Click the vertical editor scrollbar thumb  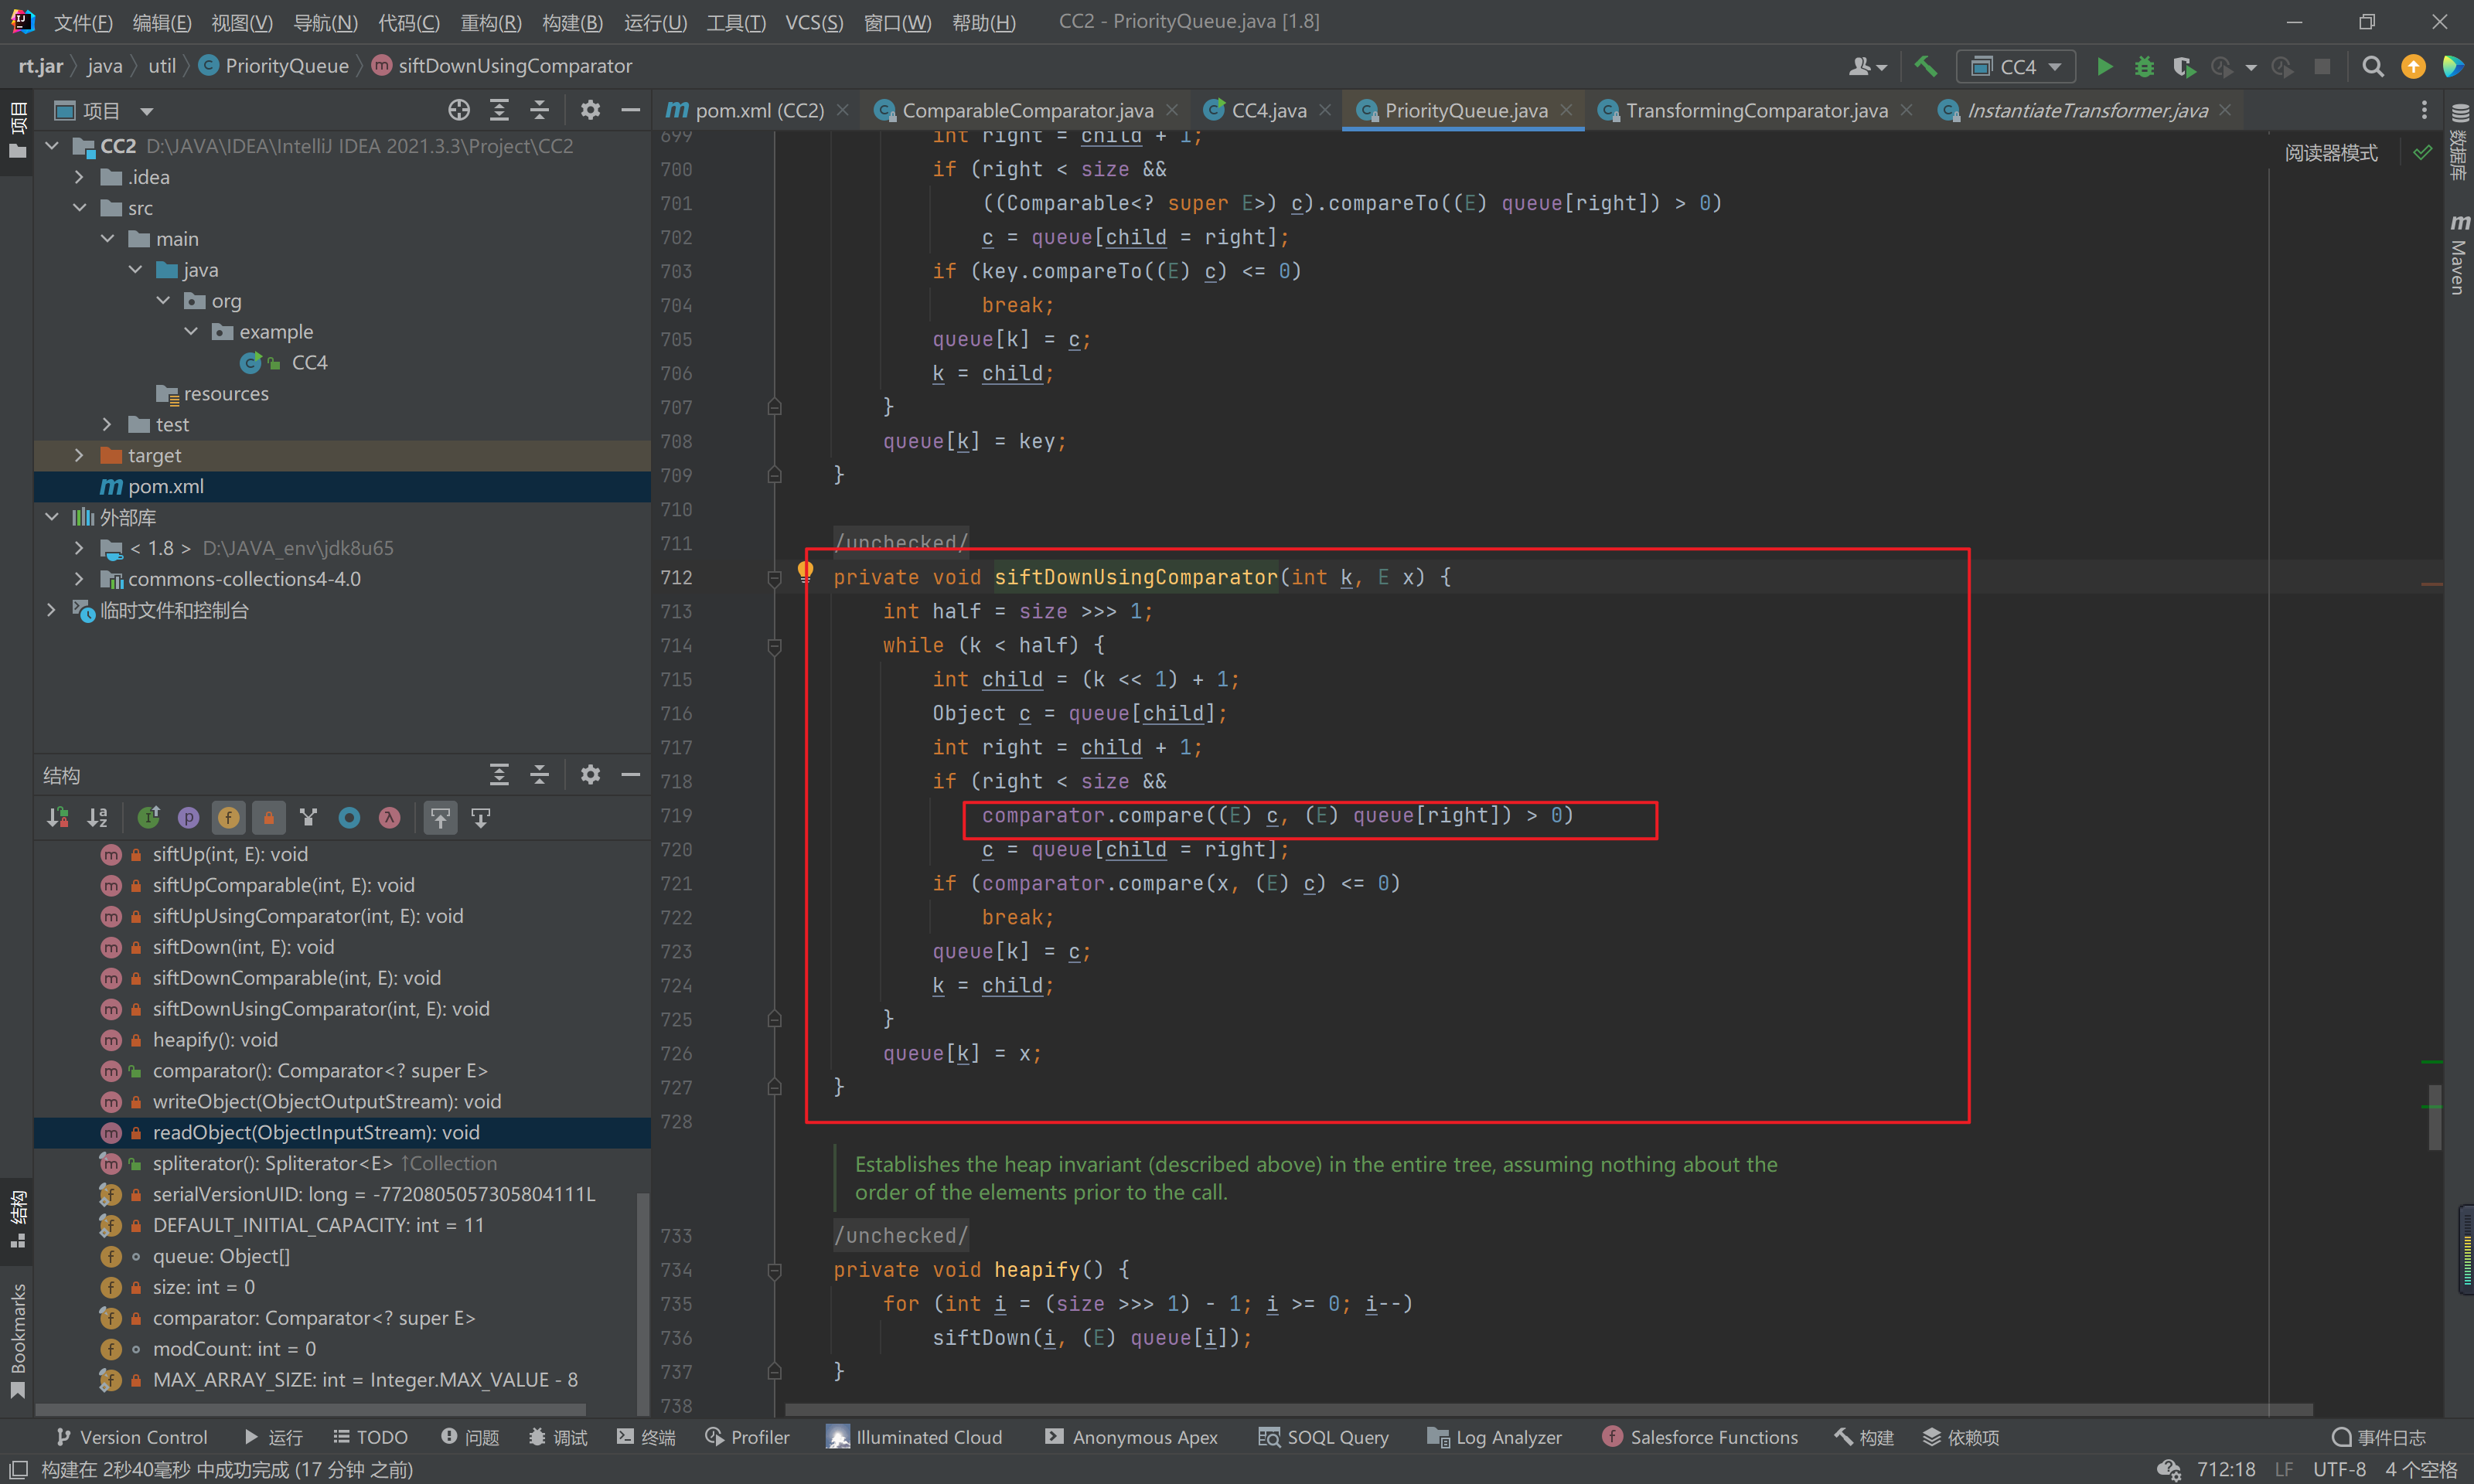coord(2434,1117)
